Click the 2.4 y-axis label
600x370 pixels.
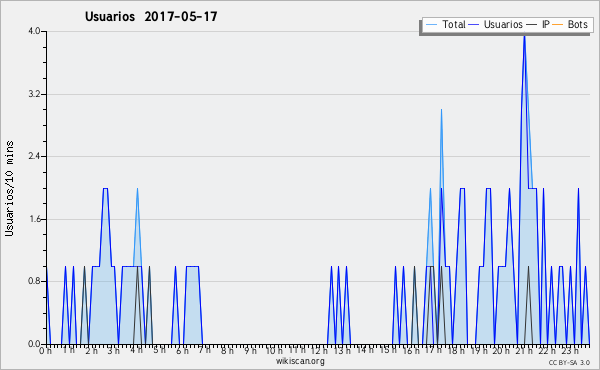coord(34,156)
